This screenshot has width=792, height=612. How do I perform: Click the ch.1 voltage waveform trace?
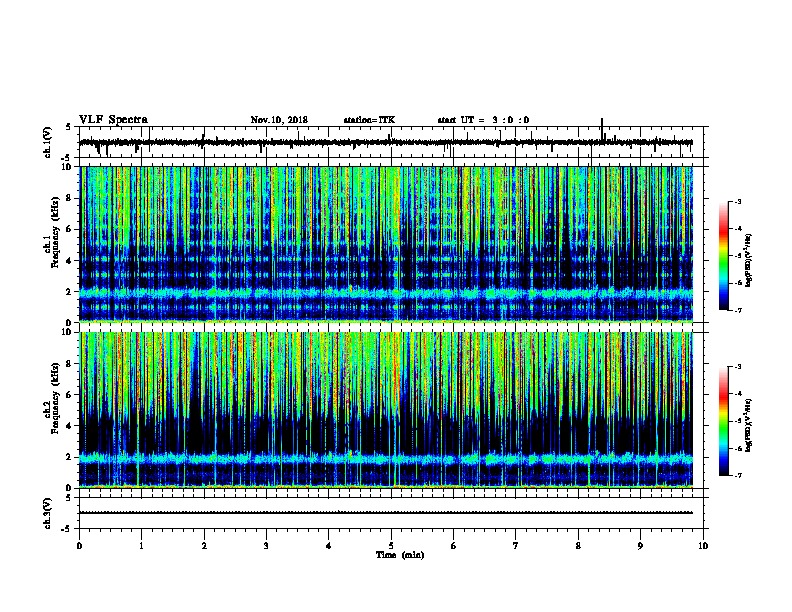[386, 142]
